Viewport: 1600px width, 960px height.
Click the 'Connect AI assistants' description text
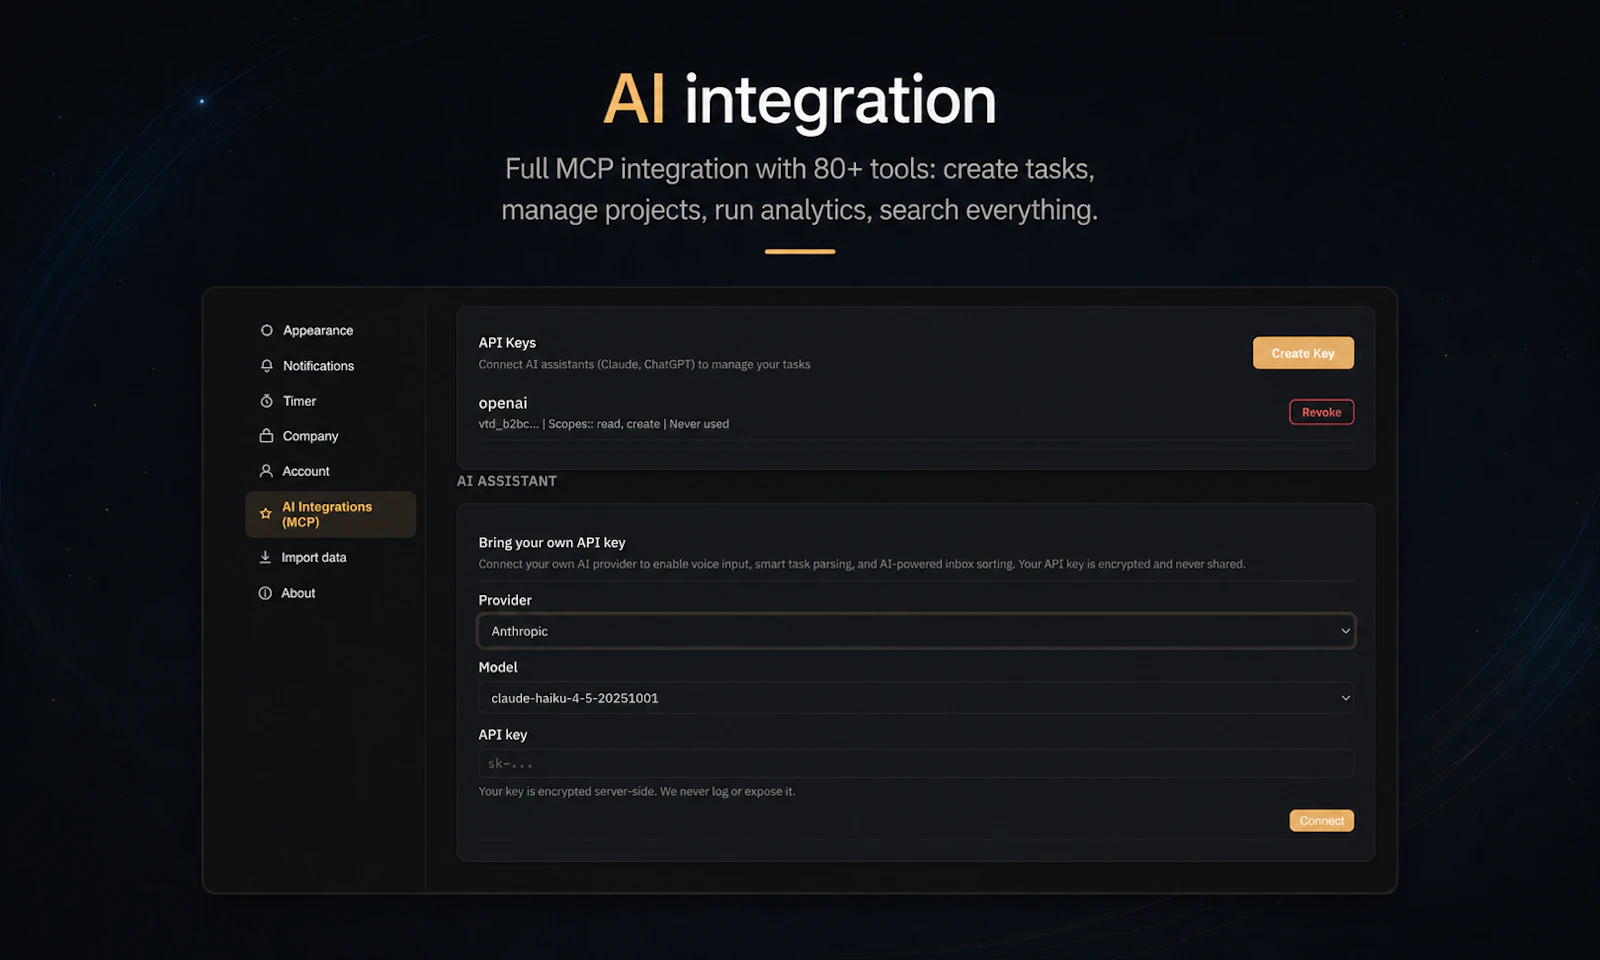click(644, 364)
